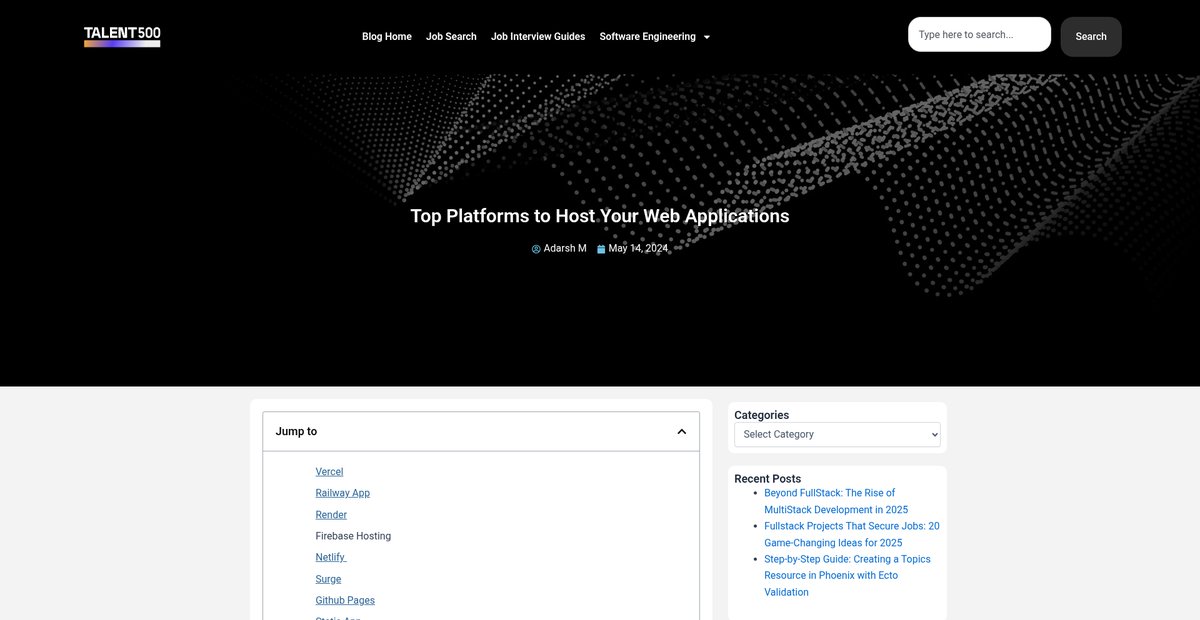This screenshot has height=620, width=1200.
Task: Click the Search button
Action: tap(1091, 37)
